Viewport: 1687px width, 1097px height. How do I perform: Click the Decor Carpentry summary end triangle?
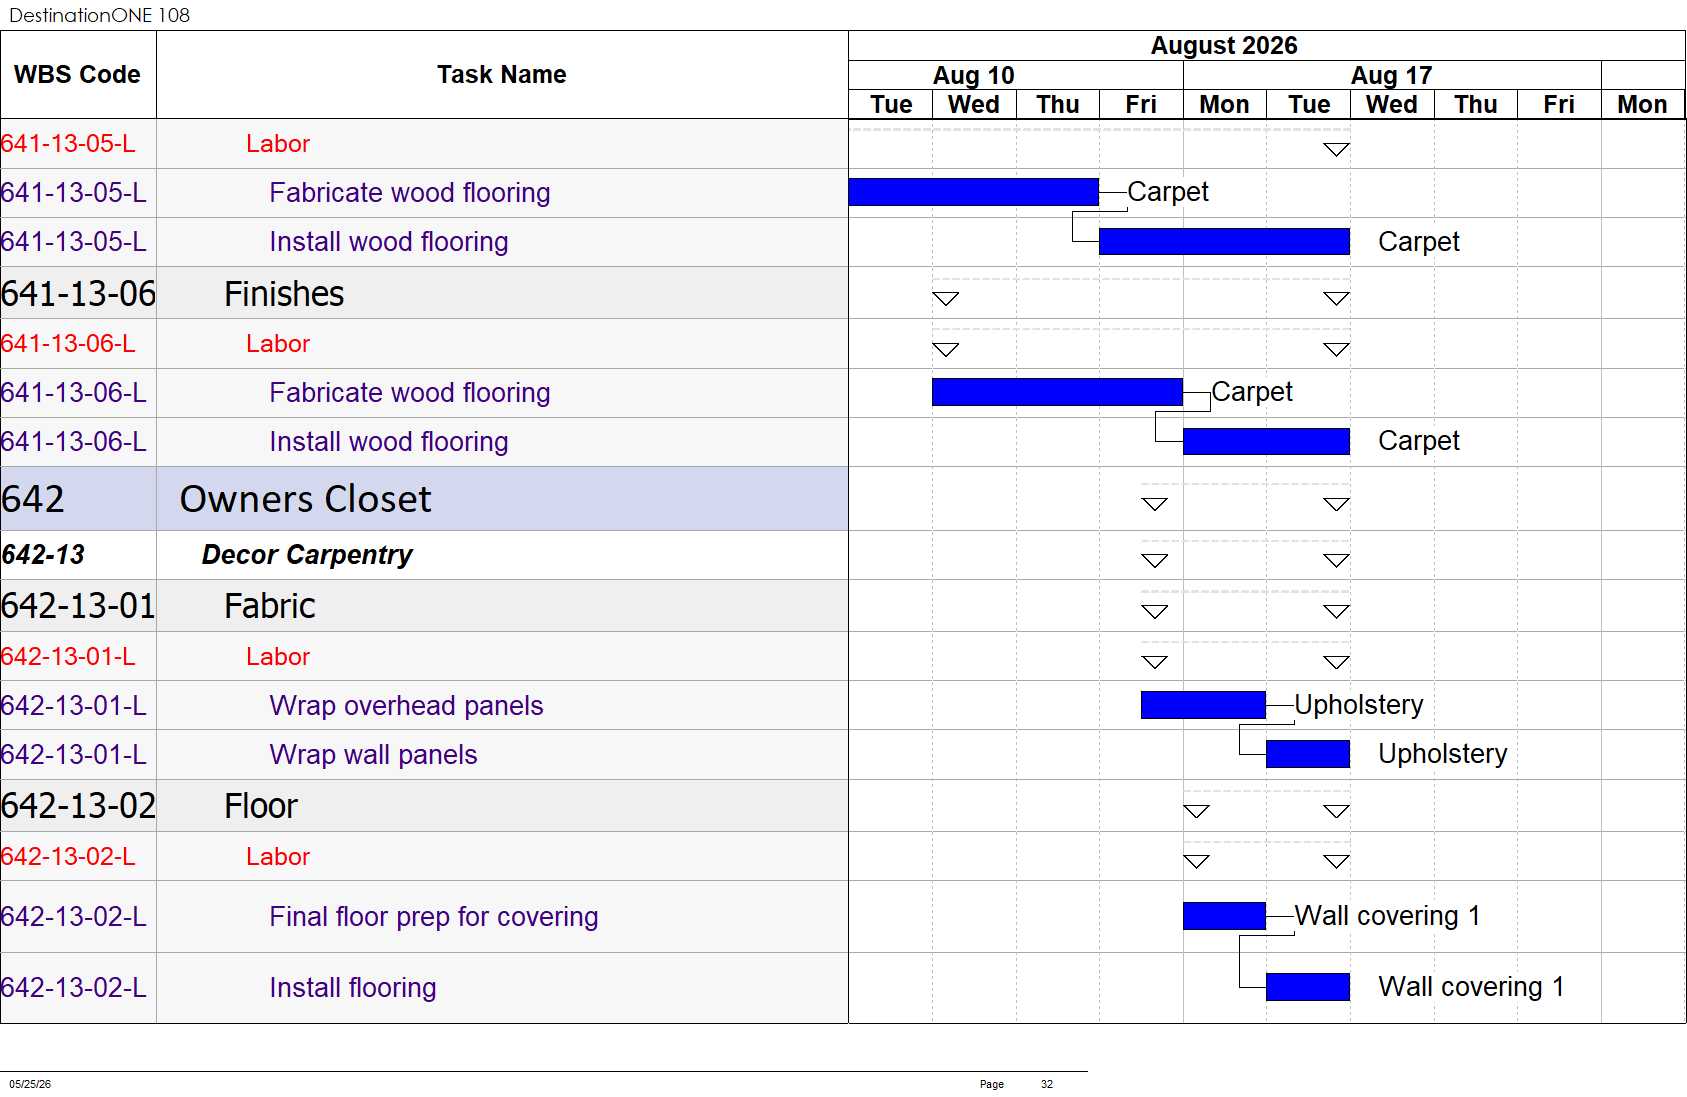click(1336, 561)
